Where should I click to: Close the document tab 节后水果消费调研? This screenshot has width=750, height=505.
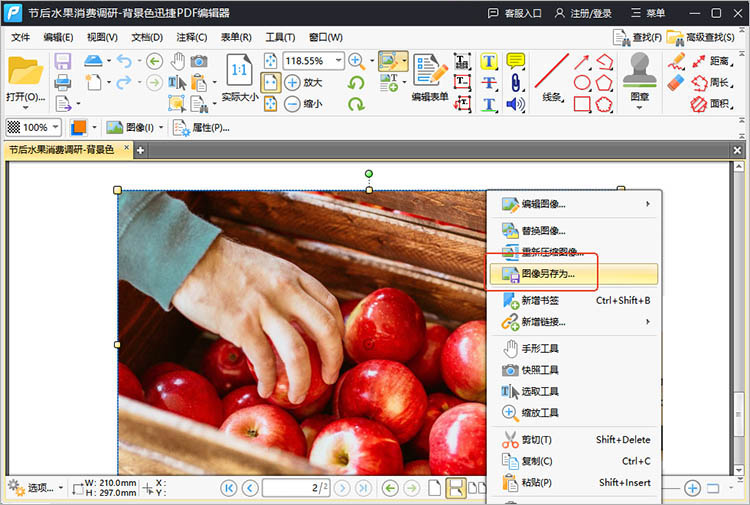126,148
